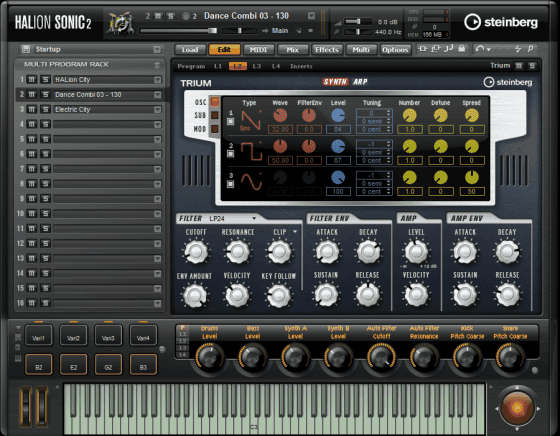This screenshot has height=436, width=560.
Task: Open the Multi page
Action: tap(361, 50)
